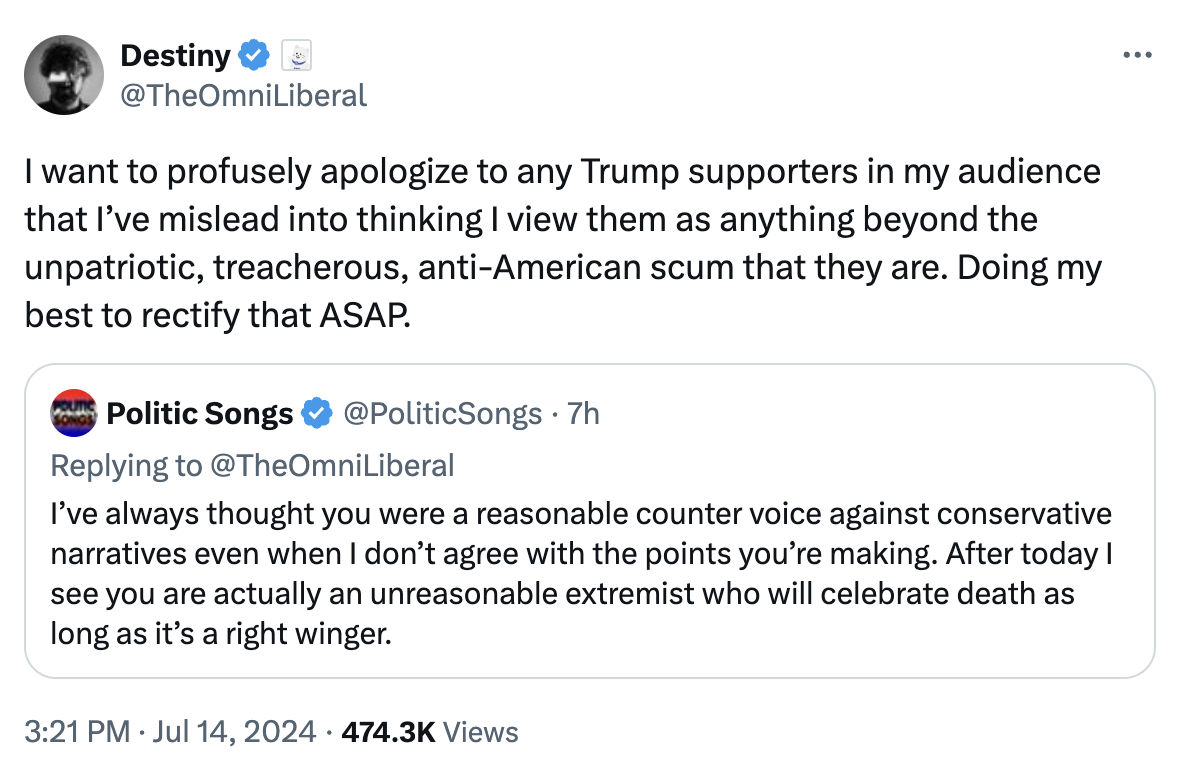Open the @TheOmniLiberal handle under Destiny

coord(243,96)
